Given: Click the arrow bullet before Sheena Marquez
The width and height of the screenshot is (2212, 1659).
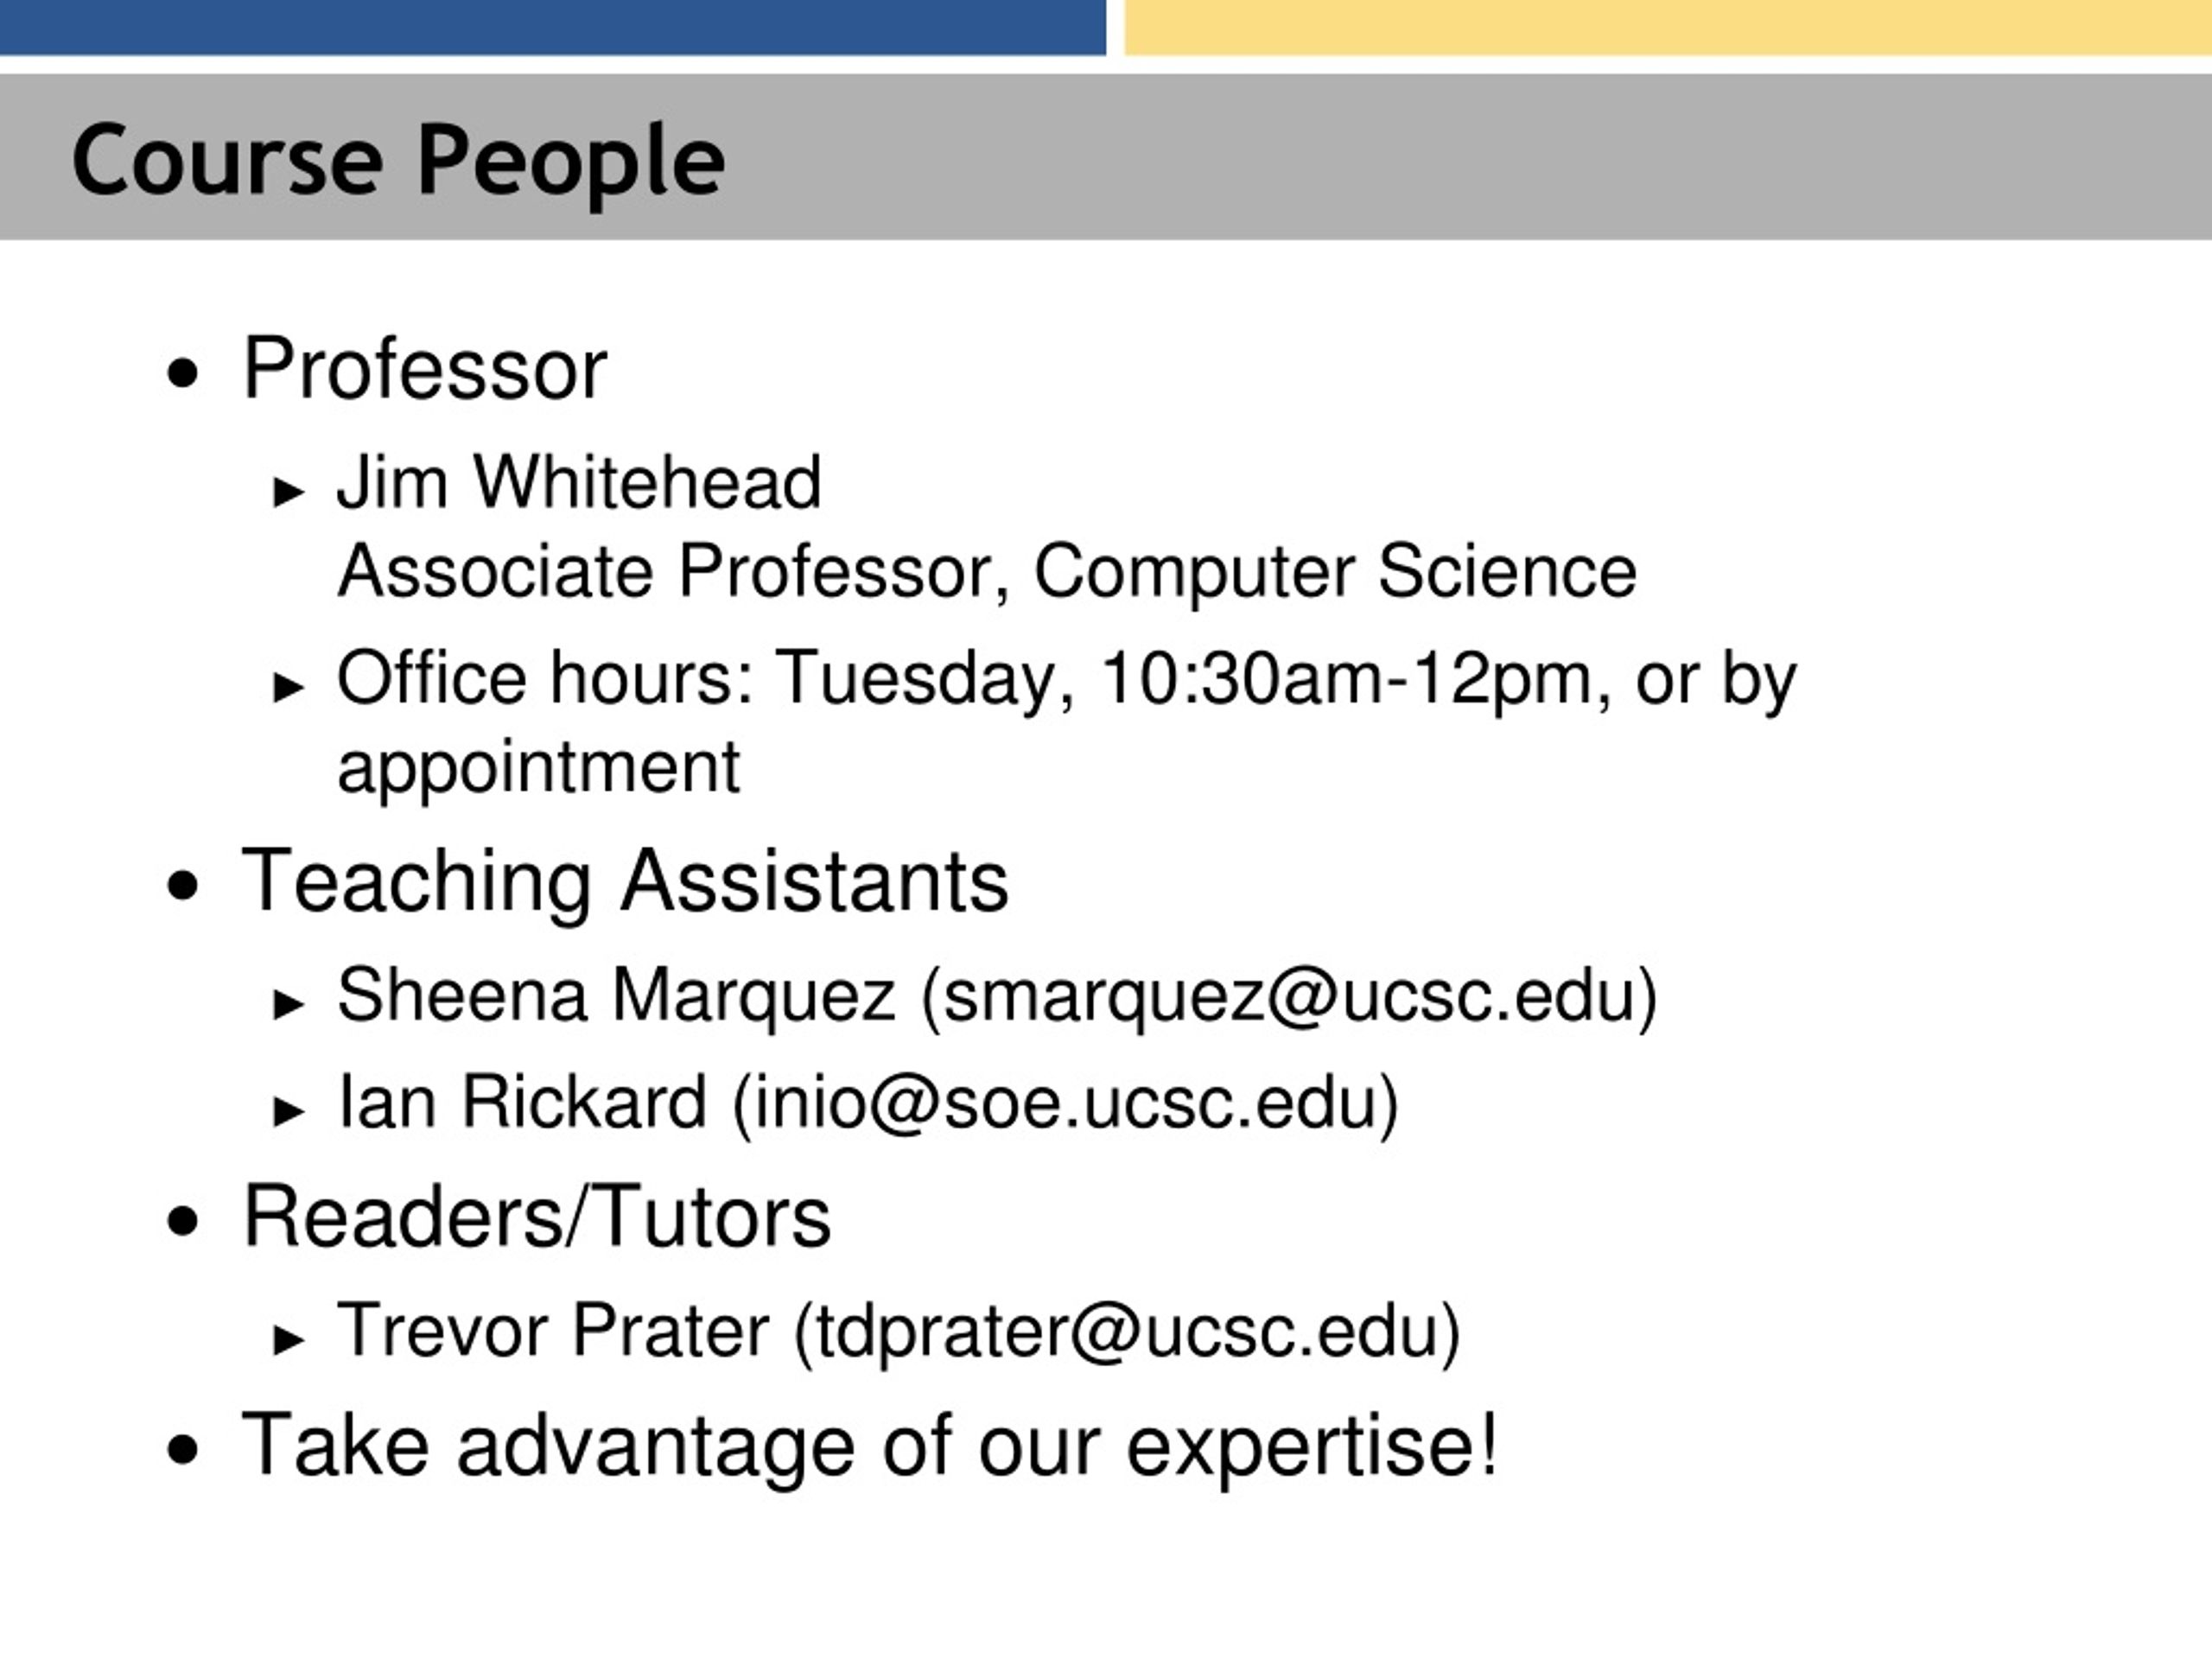Looking at the screenshot, I should click(288, 1003).
